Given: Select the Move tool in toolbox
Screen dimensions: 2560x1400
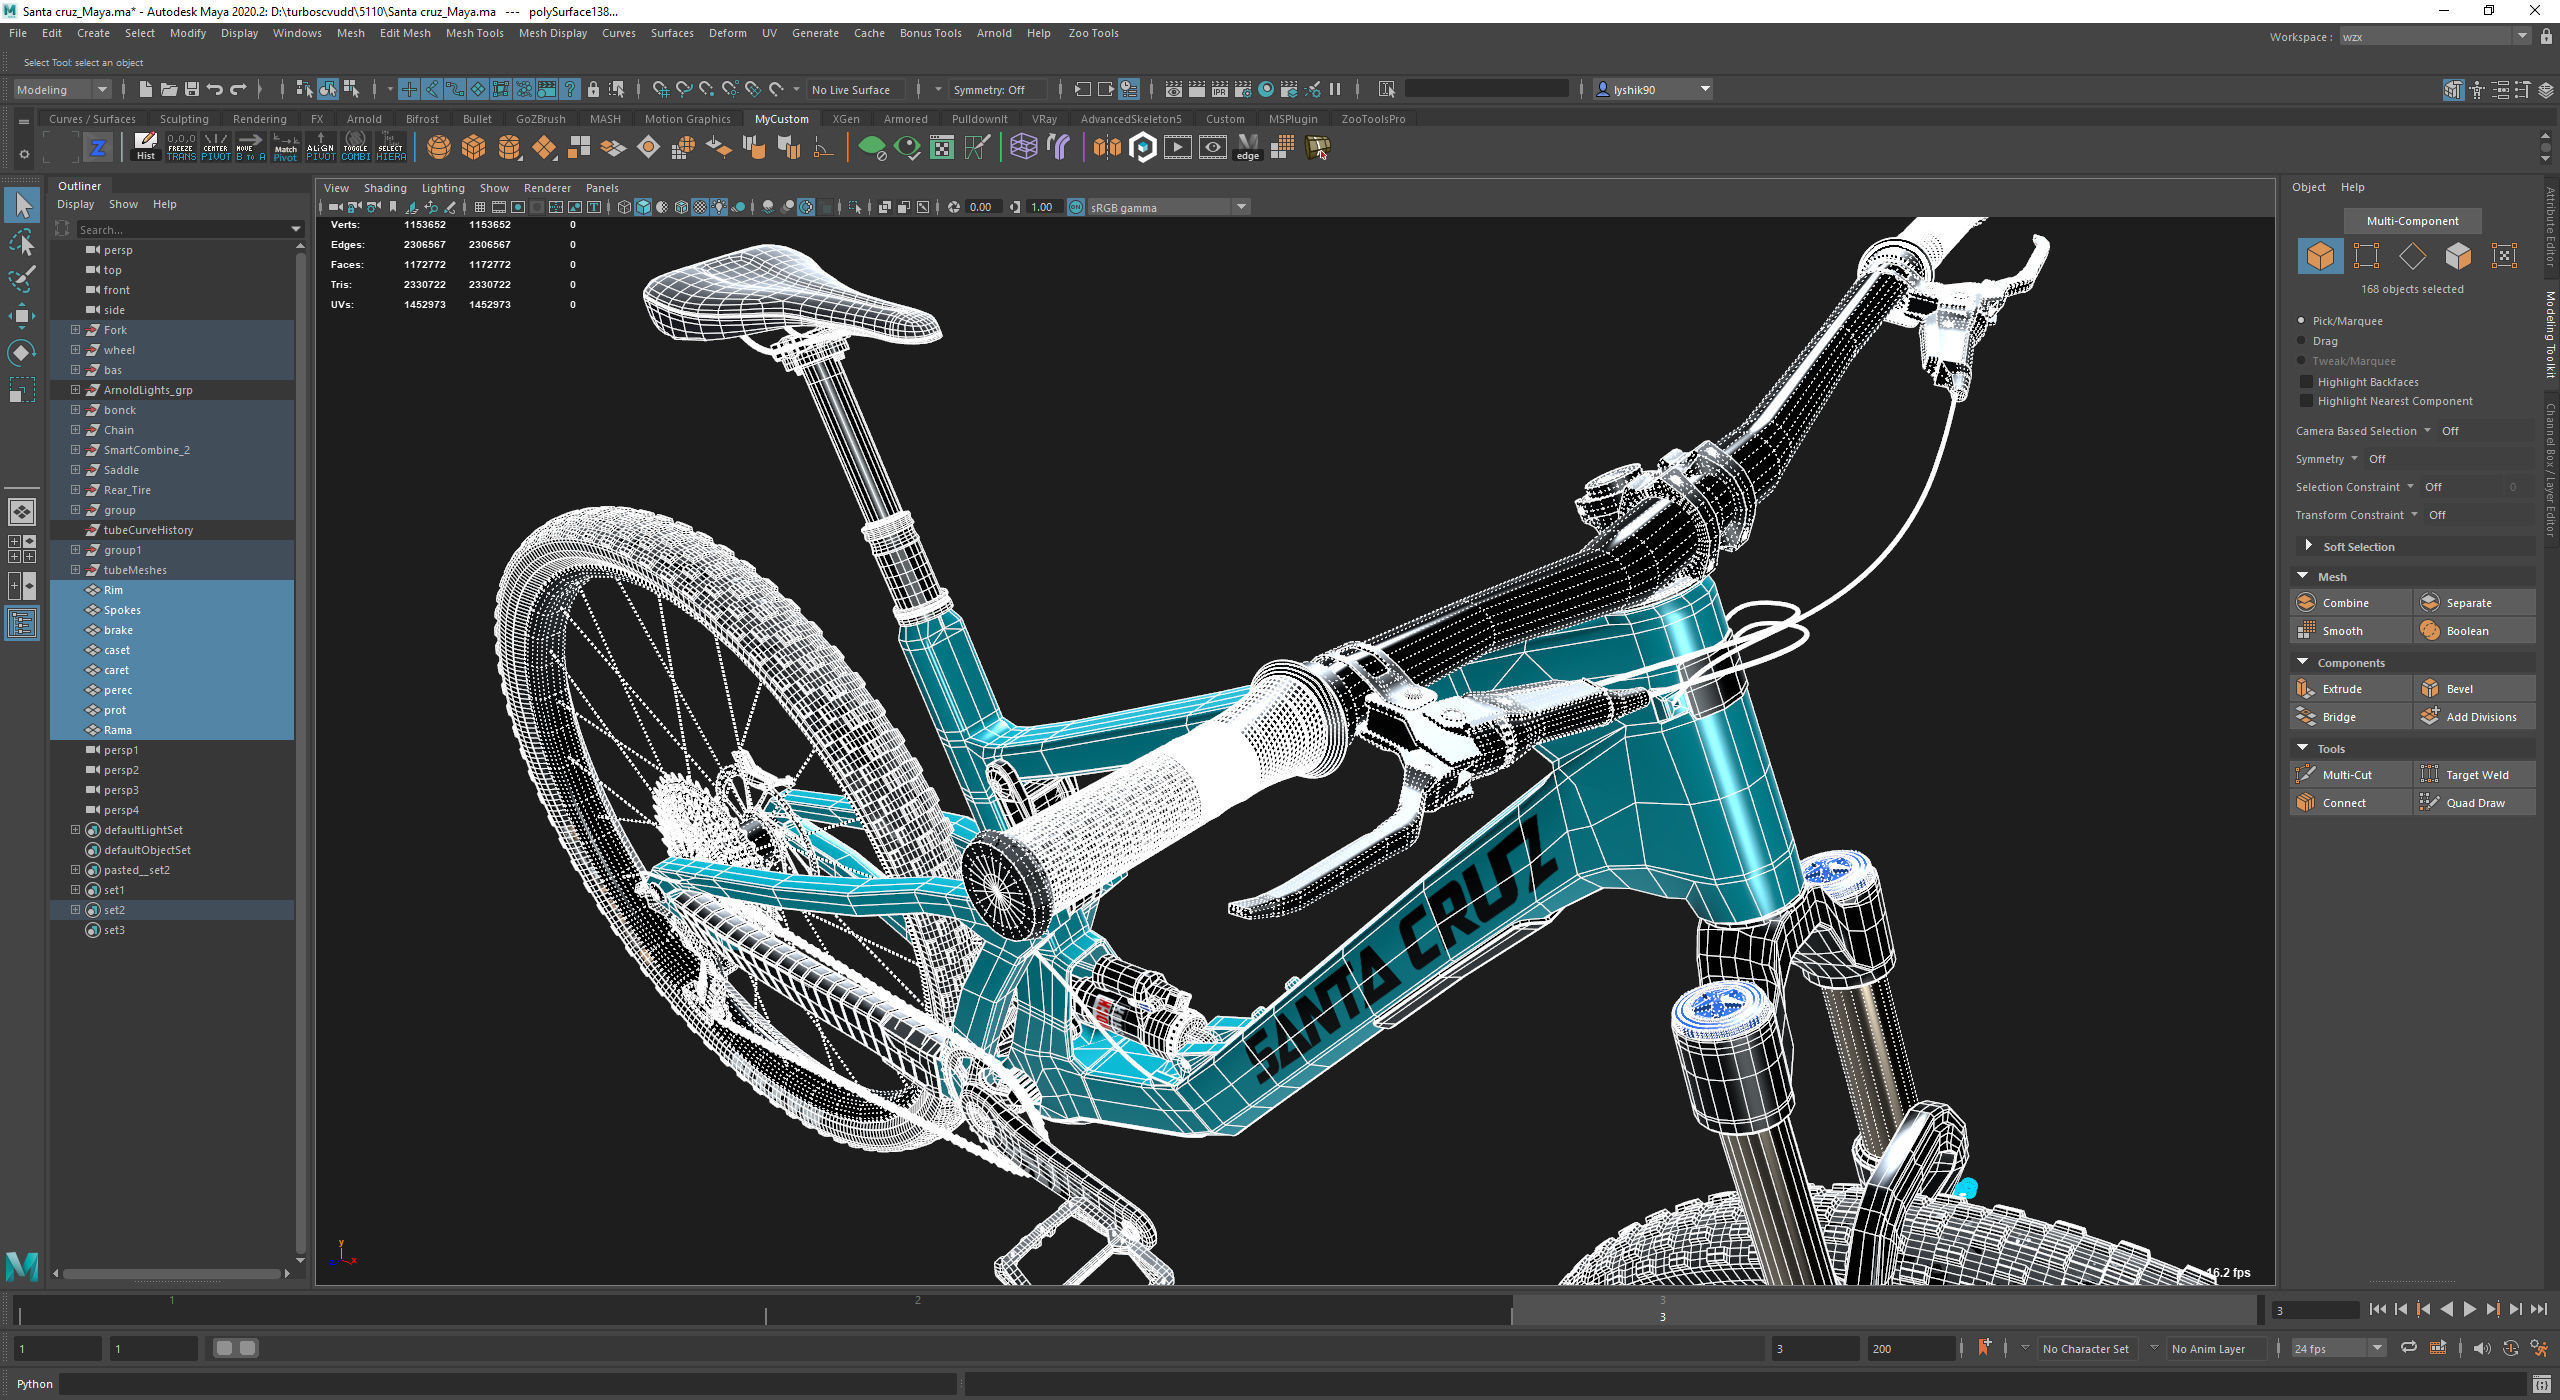Looking at the screenshot, I should coord(22,315).
